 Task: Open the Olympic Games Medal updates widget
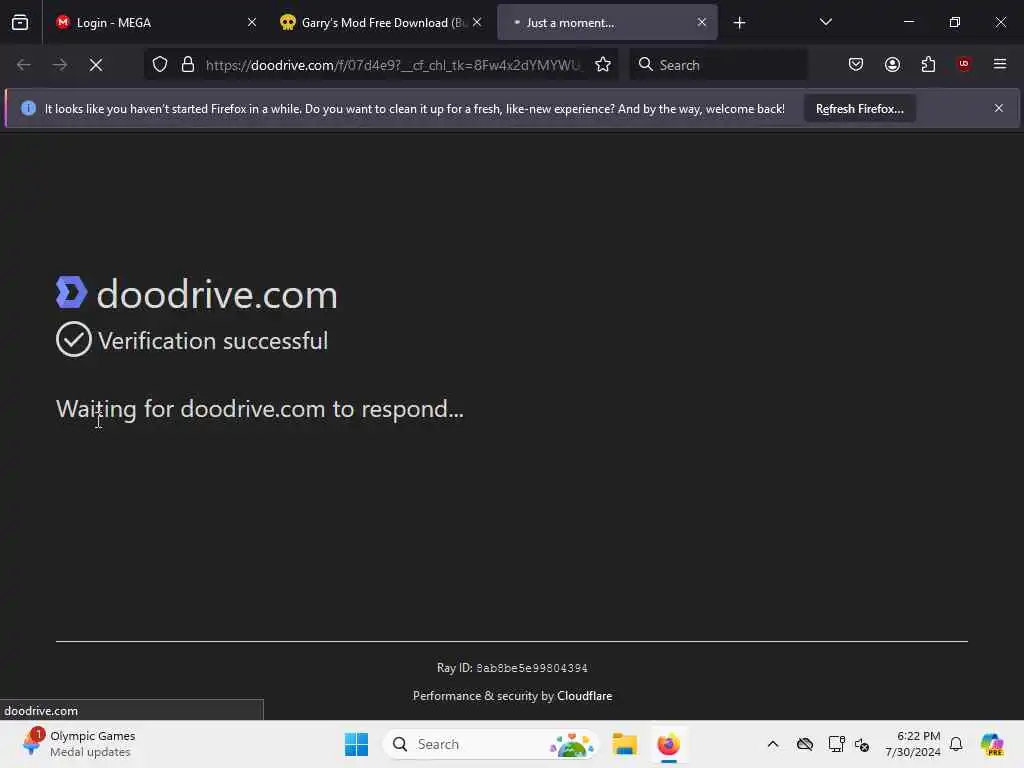point(78,744)
